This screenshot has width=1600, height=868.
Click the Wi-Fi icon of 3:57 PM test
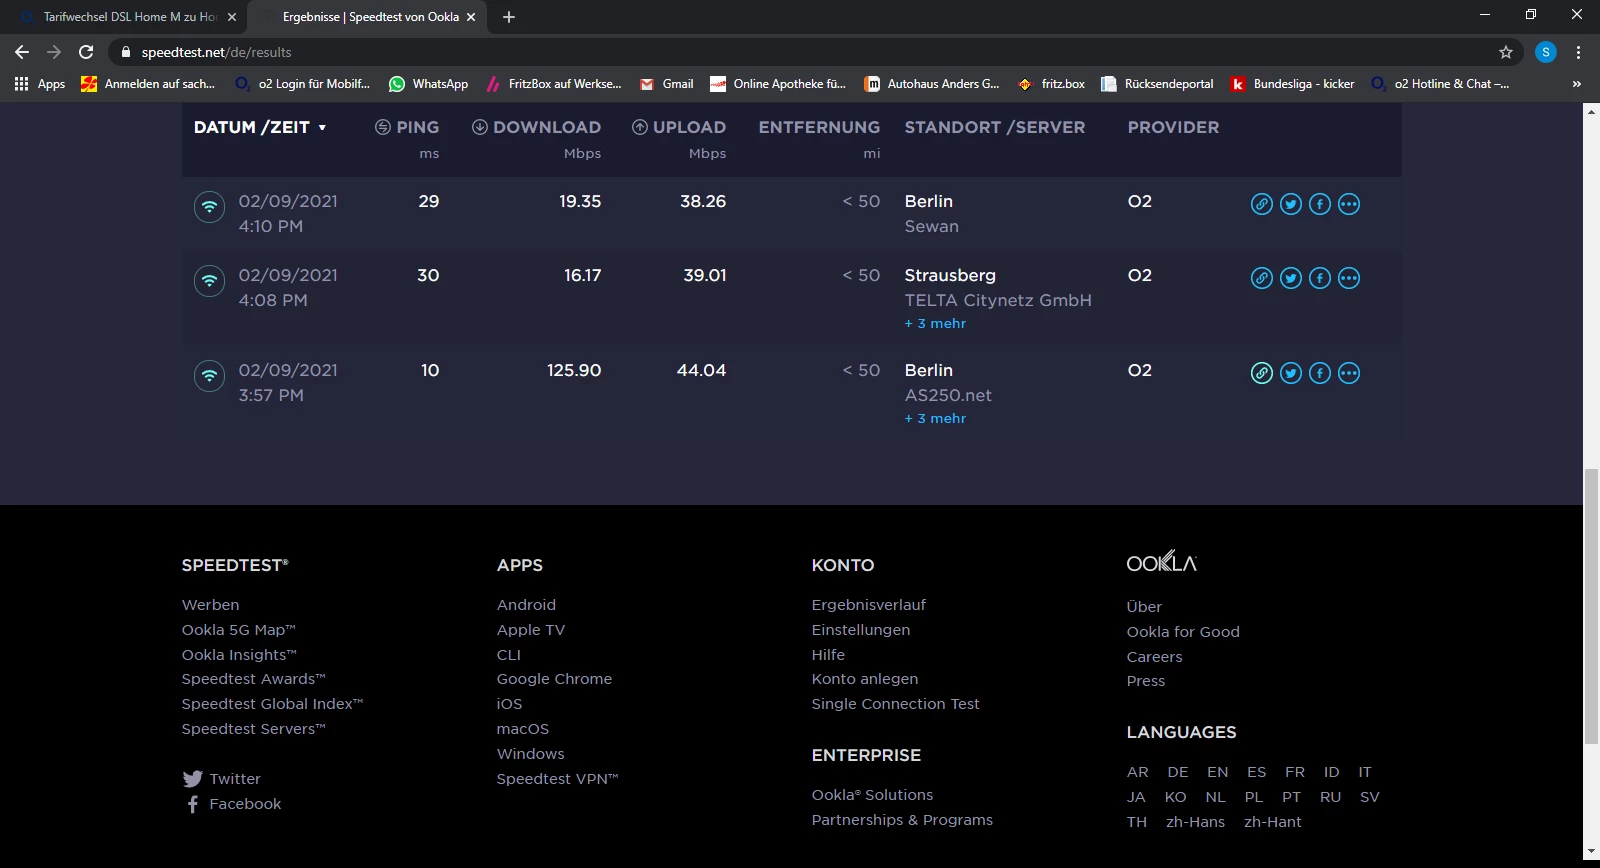coord(209,376)
